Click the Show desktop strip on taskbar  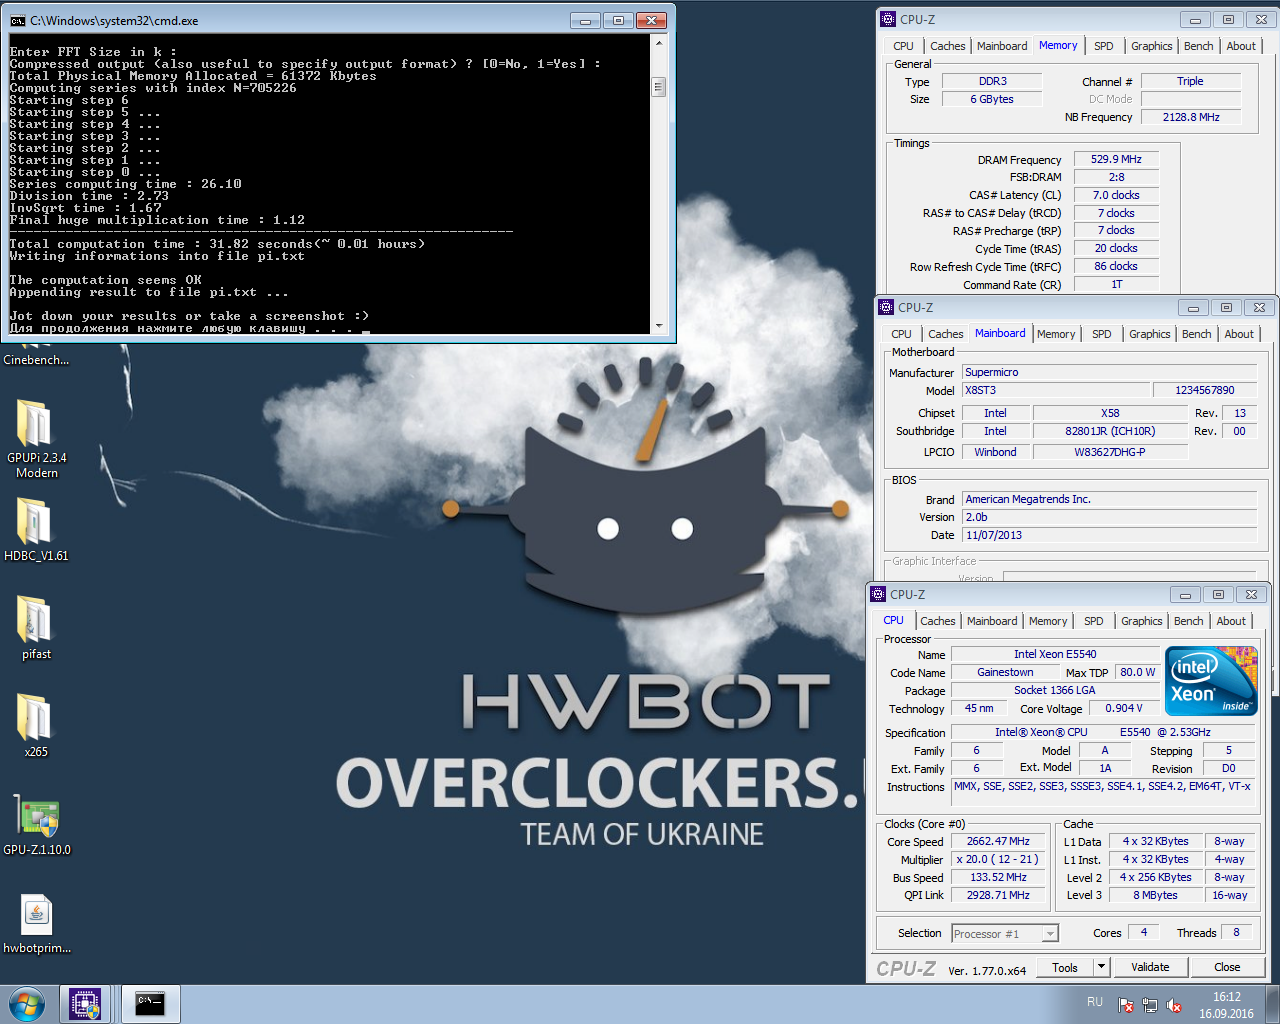(x=1273, y=1004)
